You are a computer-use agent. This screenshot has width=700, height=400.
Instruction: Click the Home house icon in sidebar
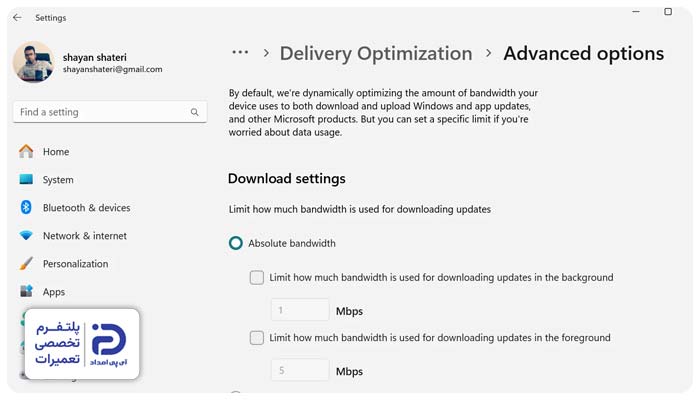[x=26, y=151]
